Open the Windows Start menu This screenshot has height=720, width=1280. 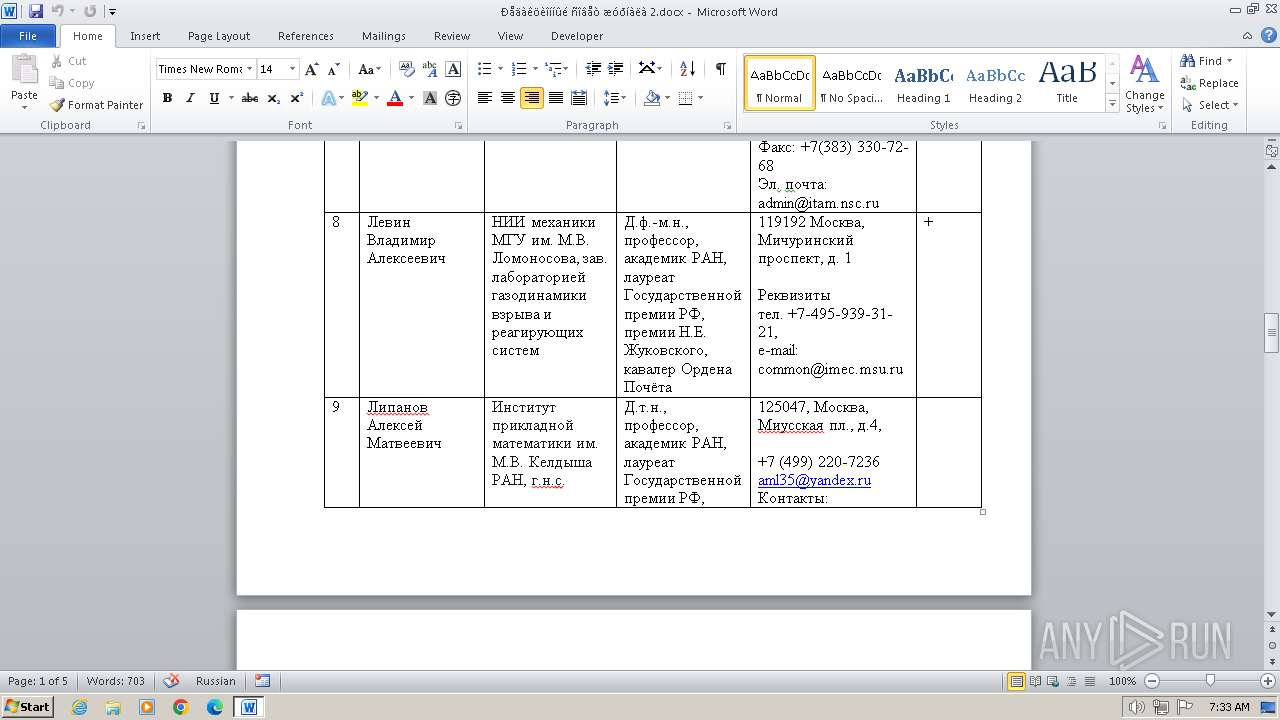[28, 707]
